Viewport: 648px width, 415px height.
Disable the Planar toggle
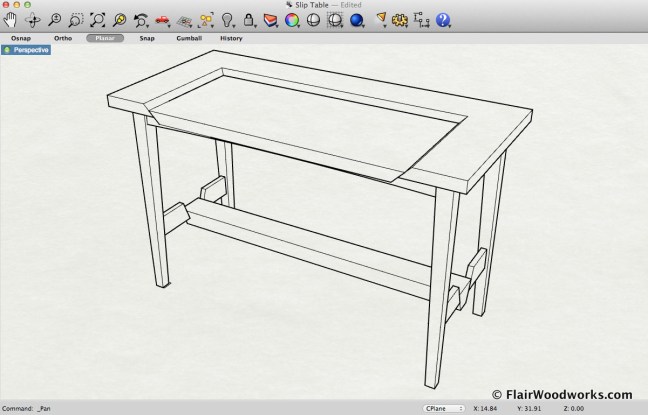coord(104,38)
